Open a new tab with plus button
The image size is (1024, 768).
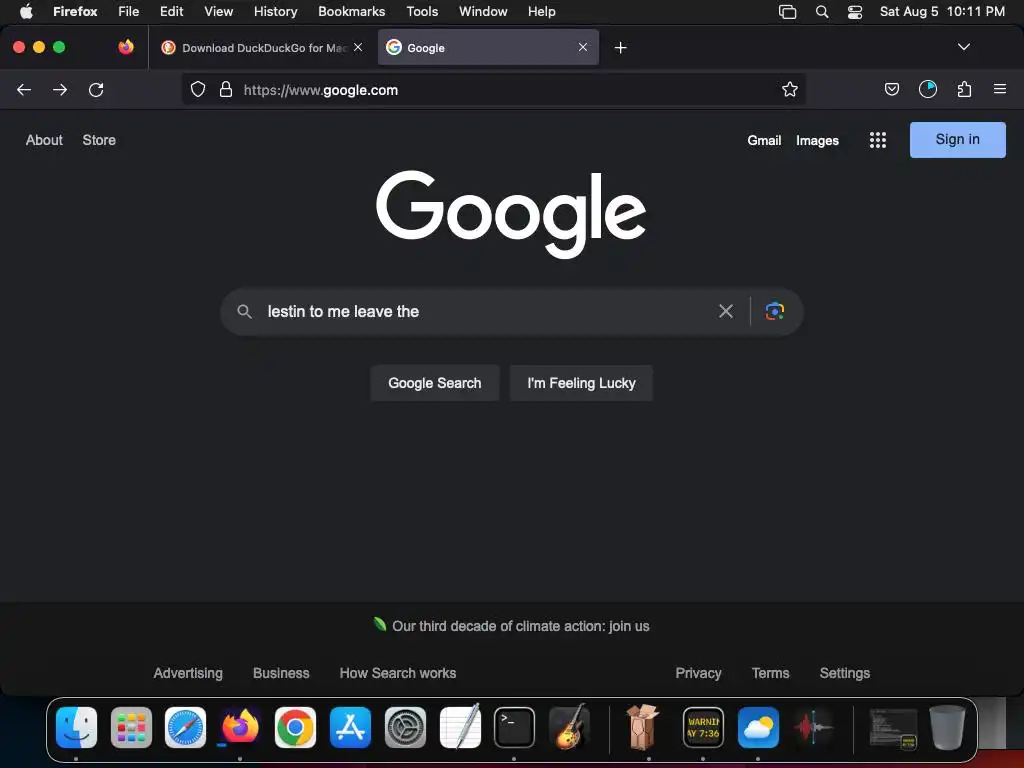[620, 48]
